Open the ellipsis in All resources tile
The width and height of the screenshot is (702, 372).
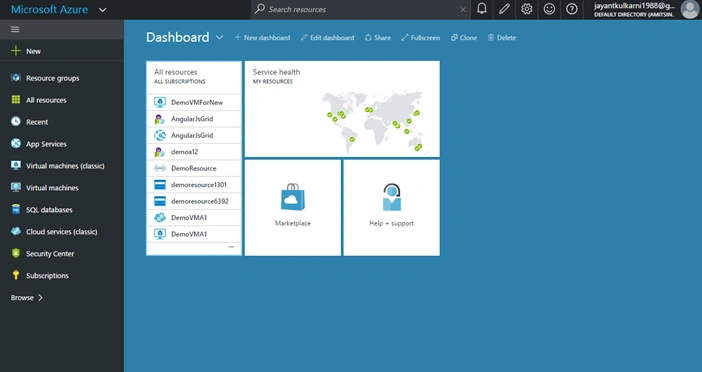[231, 247]
